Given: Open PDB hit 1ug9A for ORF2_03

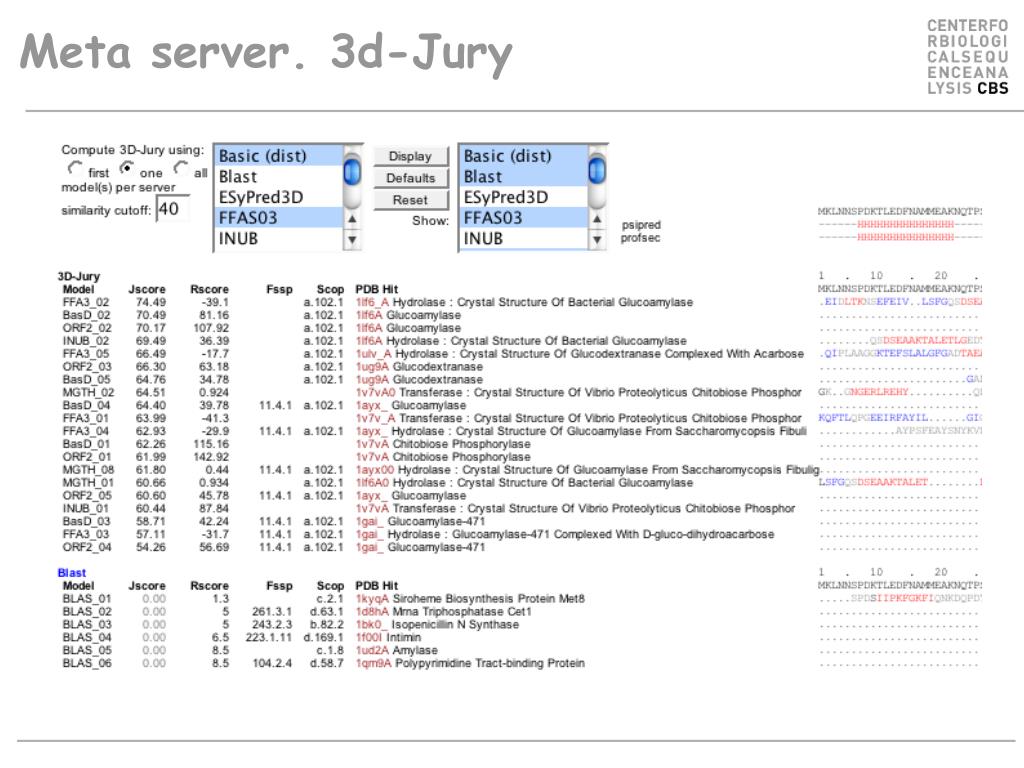Looking at the screenshot, I should pyautogui.click(x=372, y=367).
